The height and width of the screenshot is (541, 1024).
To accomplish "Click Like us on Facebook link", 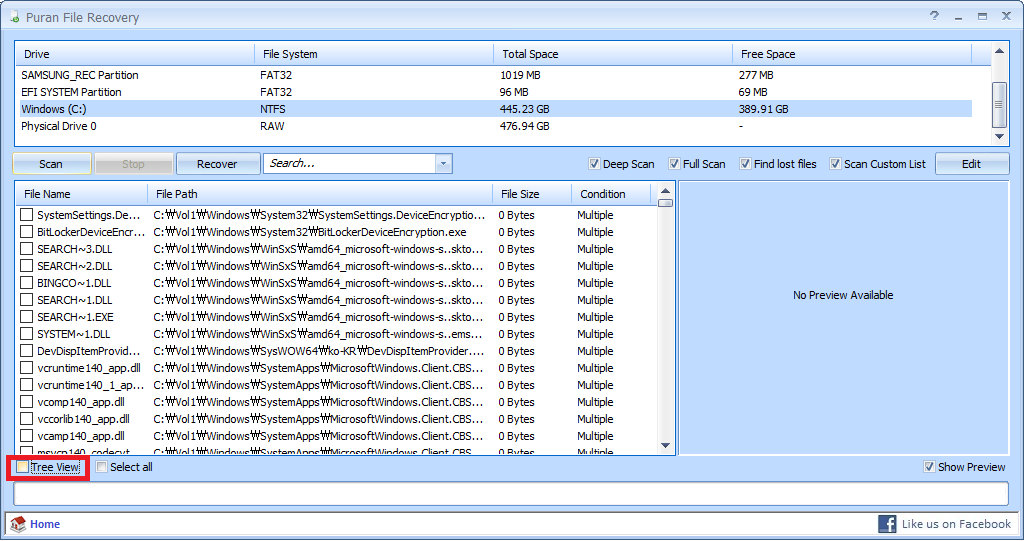I will point(956,524).
